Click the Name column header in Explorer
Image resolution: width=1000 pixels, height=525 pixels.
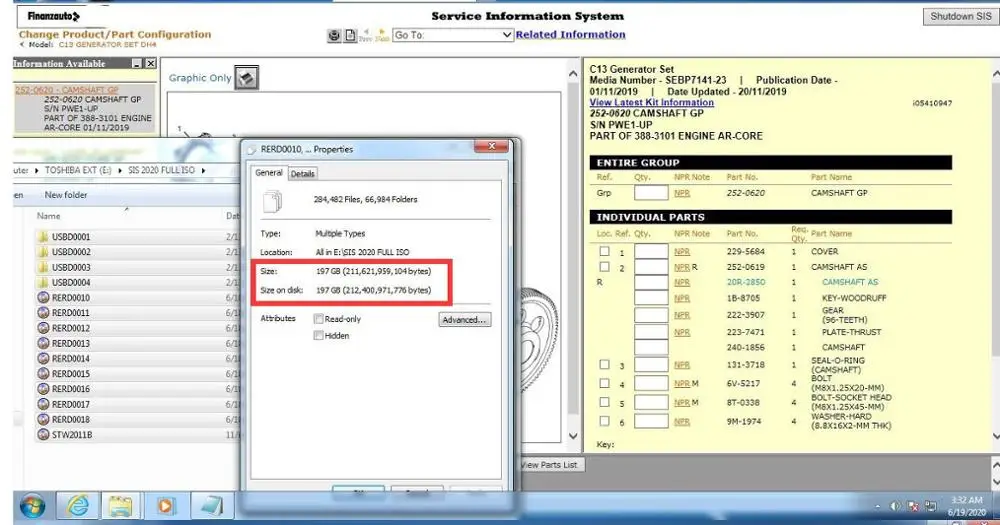tap(48, 216)
